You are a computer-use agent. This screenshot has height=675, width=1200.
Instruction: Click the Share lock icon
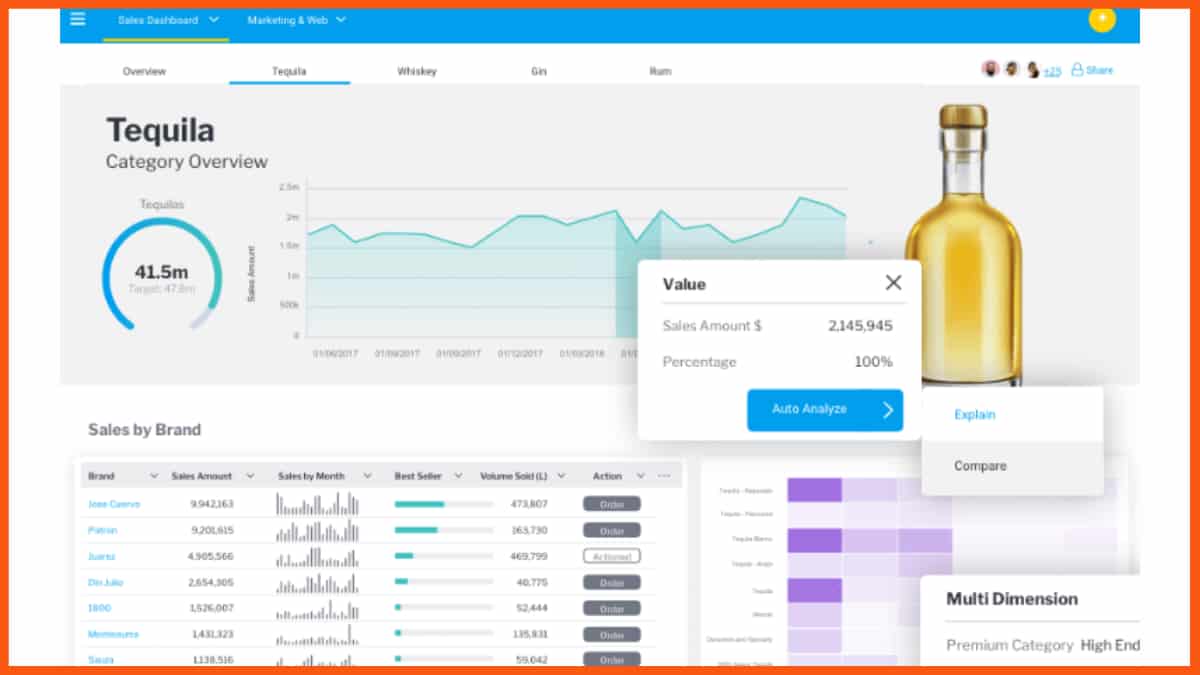(x=1077, y=70)
